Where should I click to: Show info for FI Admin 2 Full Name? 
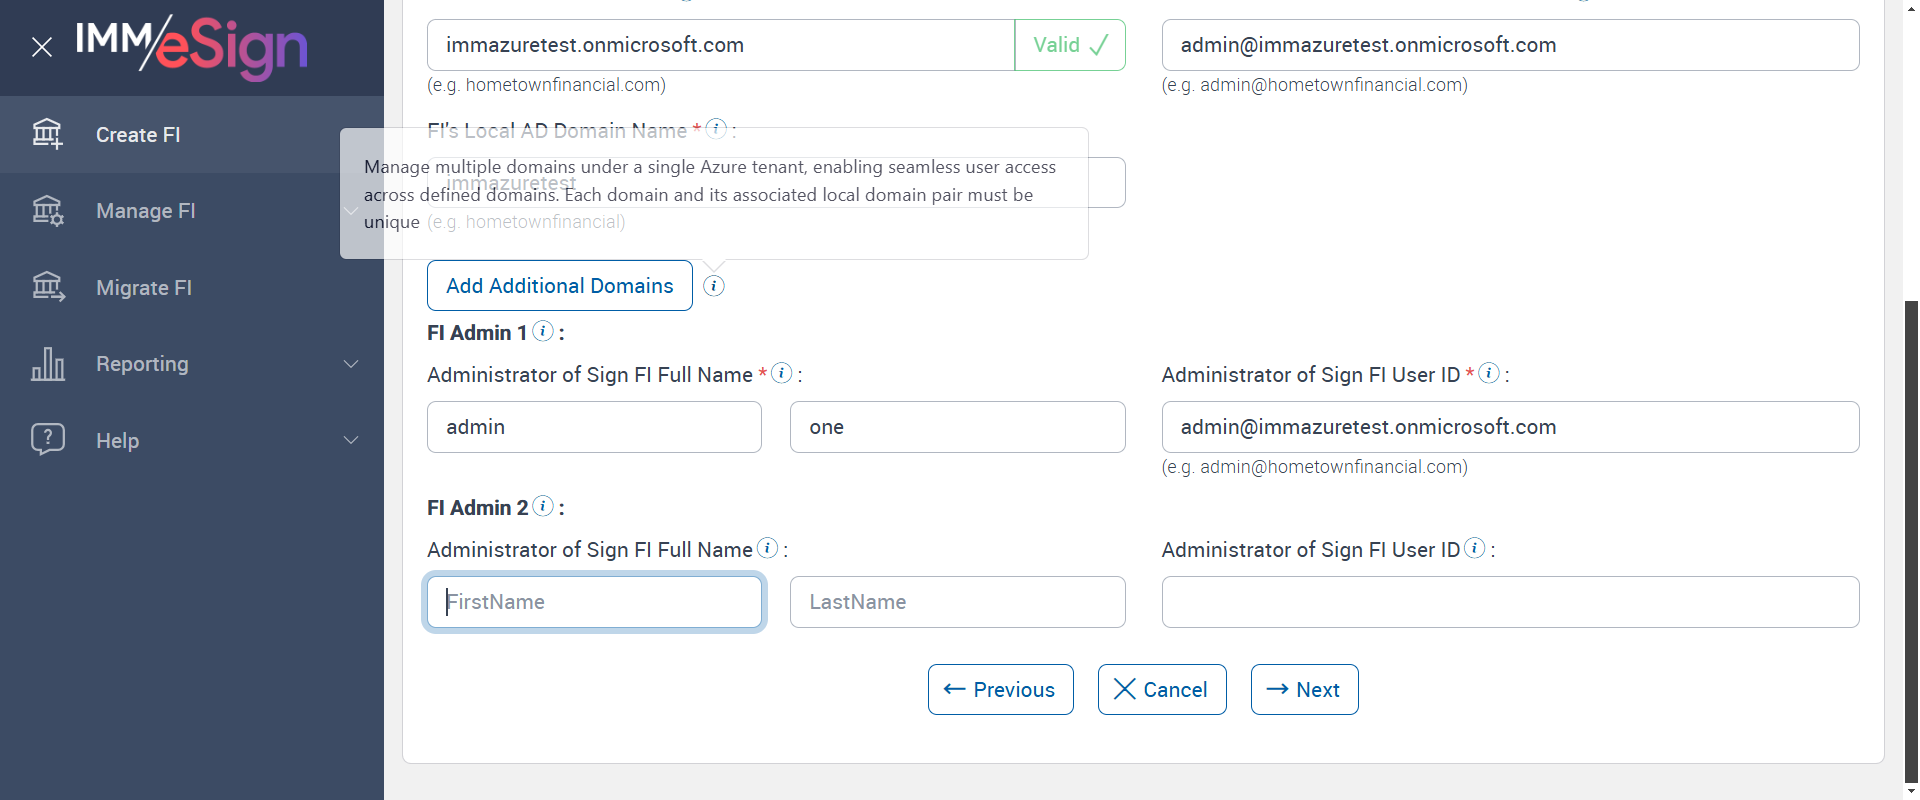tap(767, 548)
